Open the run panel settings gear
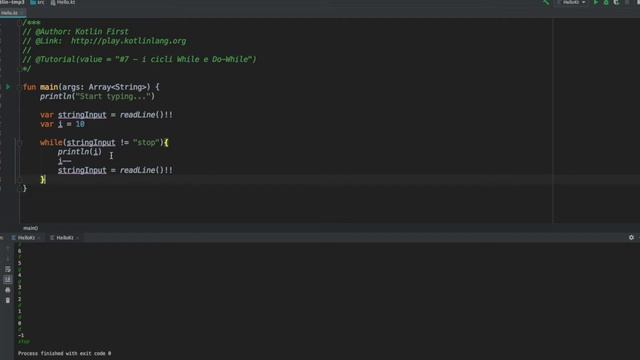The height and width of the screenshot is (360, 640). (631, 237)
